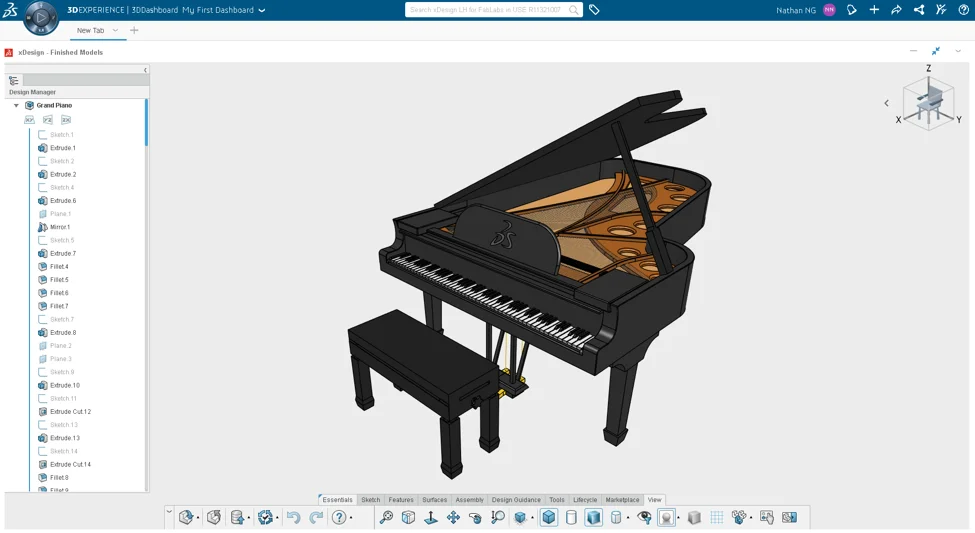Toggle the shaded with edges display mode
Image resolution: width=975 pixels, height=533 pixels.
[549, 517]
